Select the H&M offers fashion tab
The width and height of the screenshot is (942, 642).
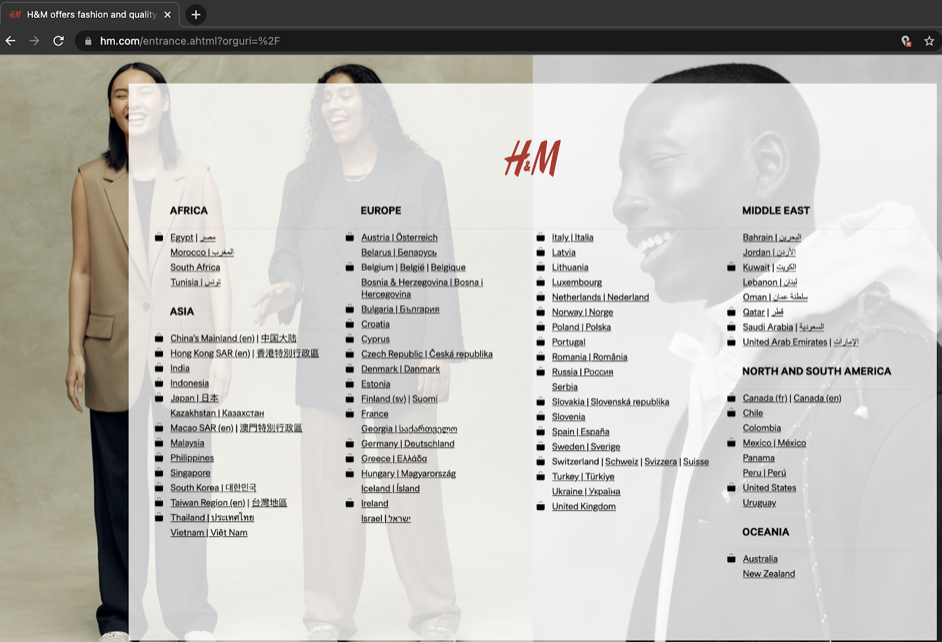pos(90,14)
